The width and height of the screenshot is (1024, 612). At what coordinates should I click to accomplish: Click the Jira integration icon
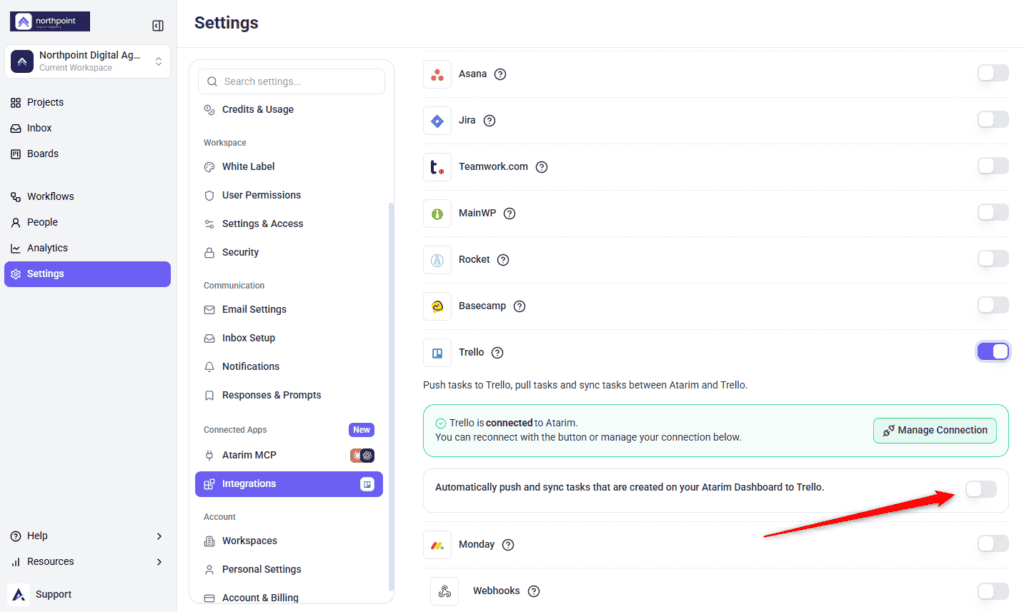click(437, 120)
